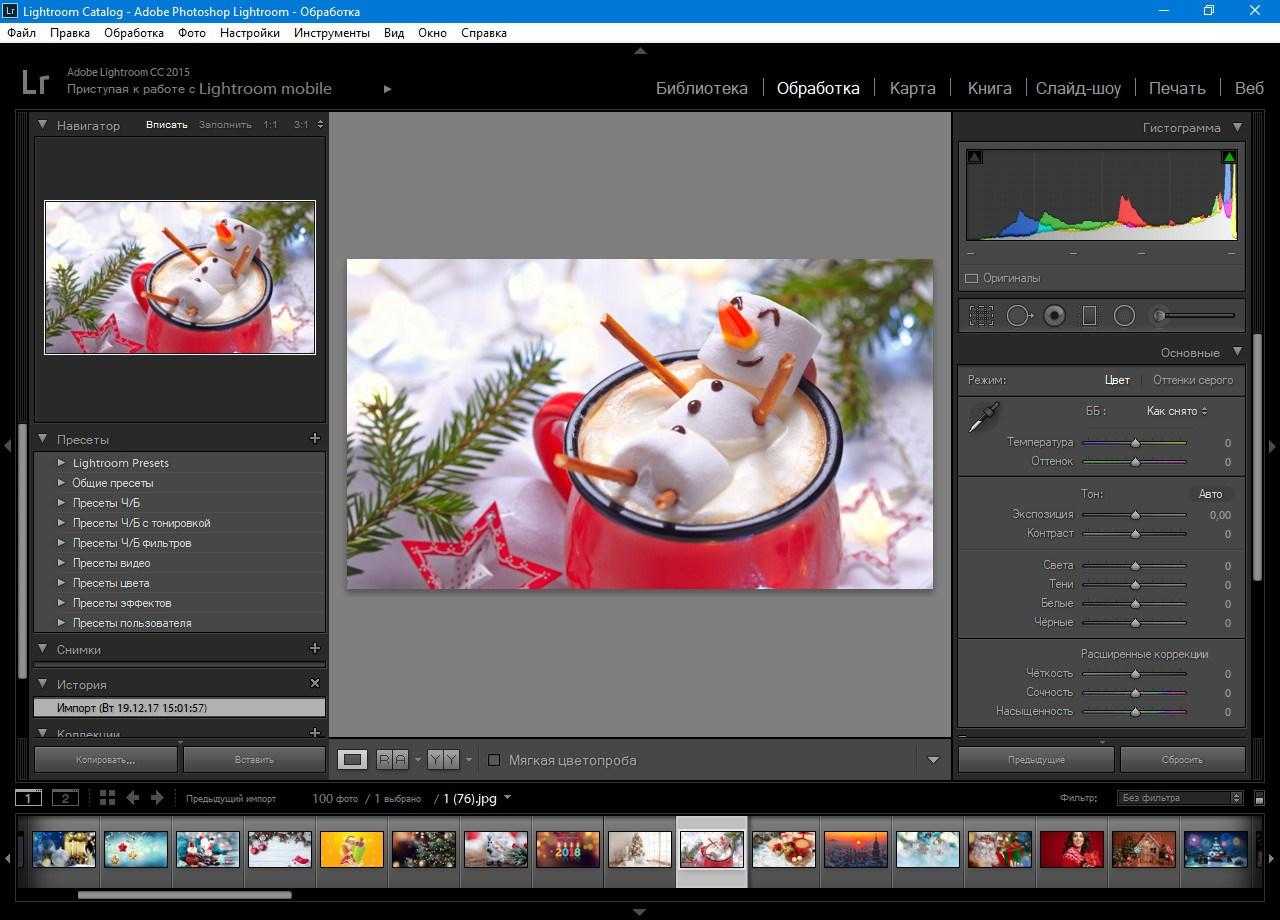The width and height of the screenshot is (1280, 920).
Task: Select the Crop Overlay tool
Action: (x=981, y=316)
